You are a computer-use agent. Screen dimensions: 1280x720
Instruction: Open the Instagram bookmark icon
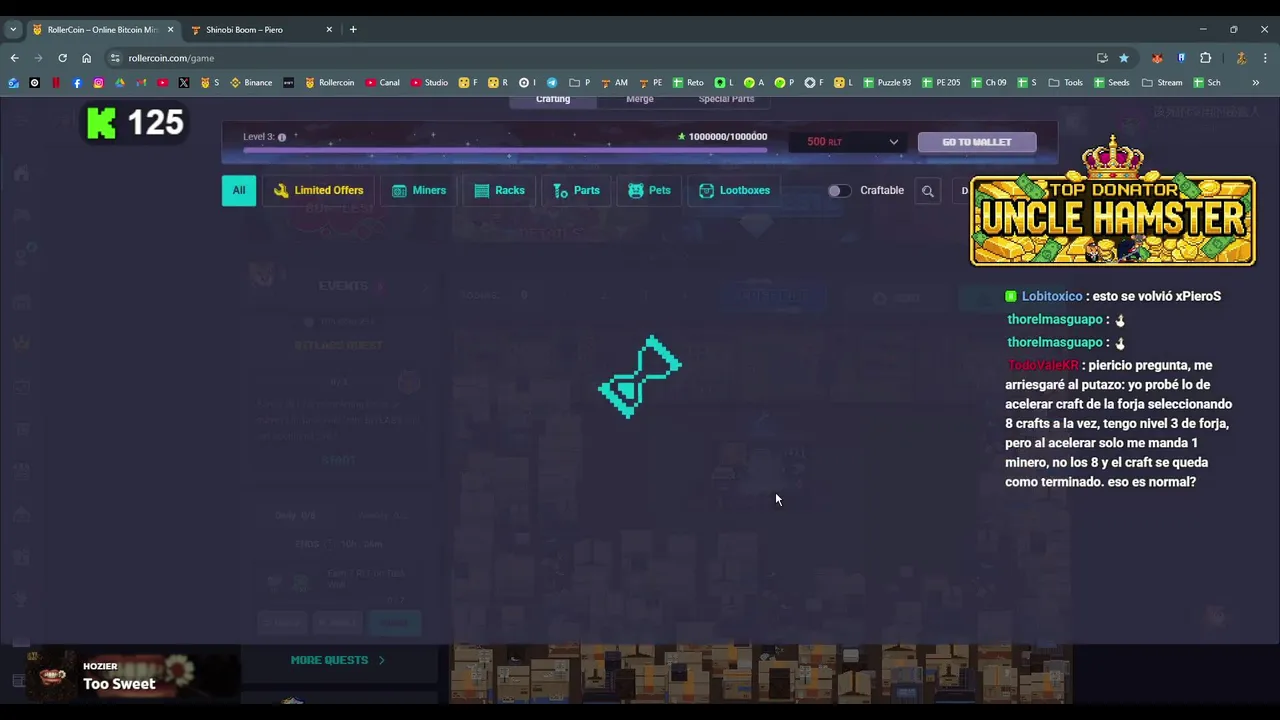(98, 83)
